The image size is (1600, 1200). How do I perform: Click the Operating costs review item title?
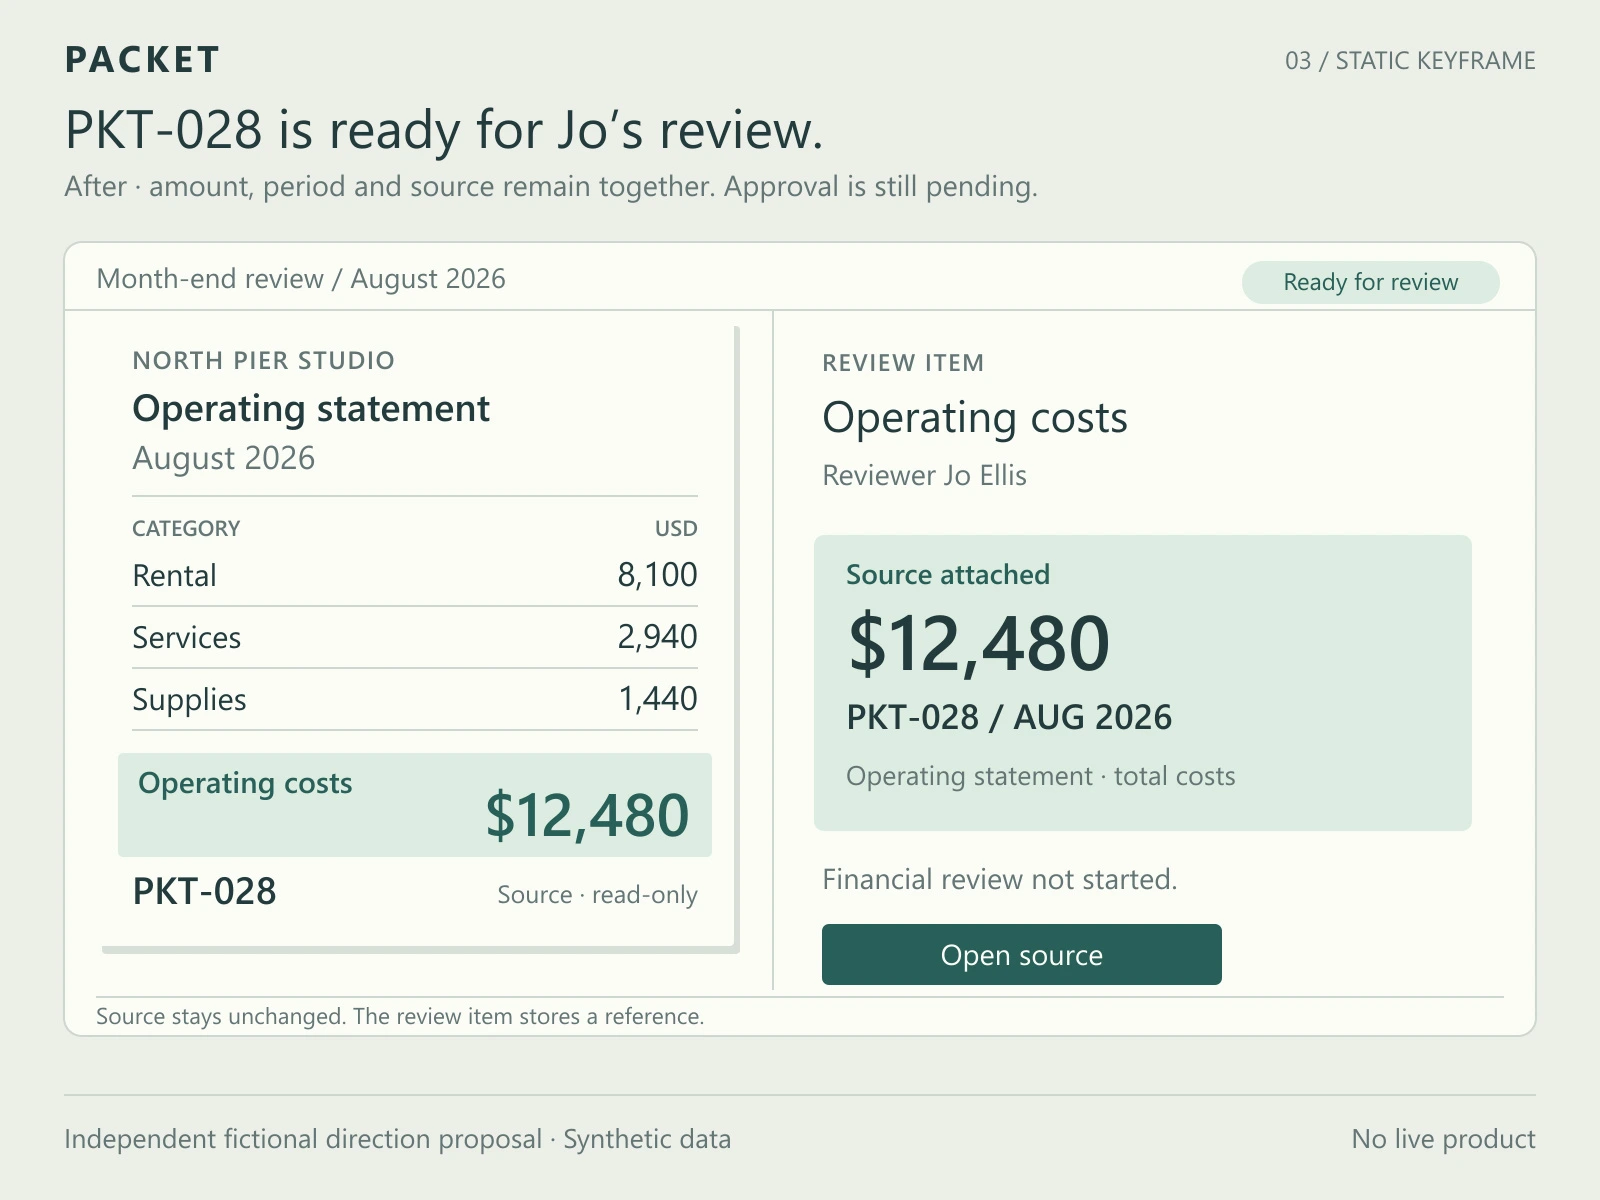click(975, 418)
